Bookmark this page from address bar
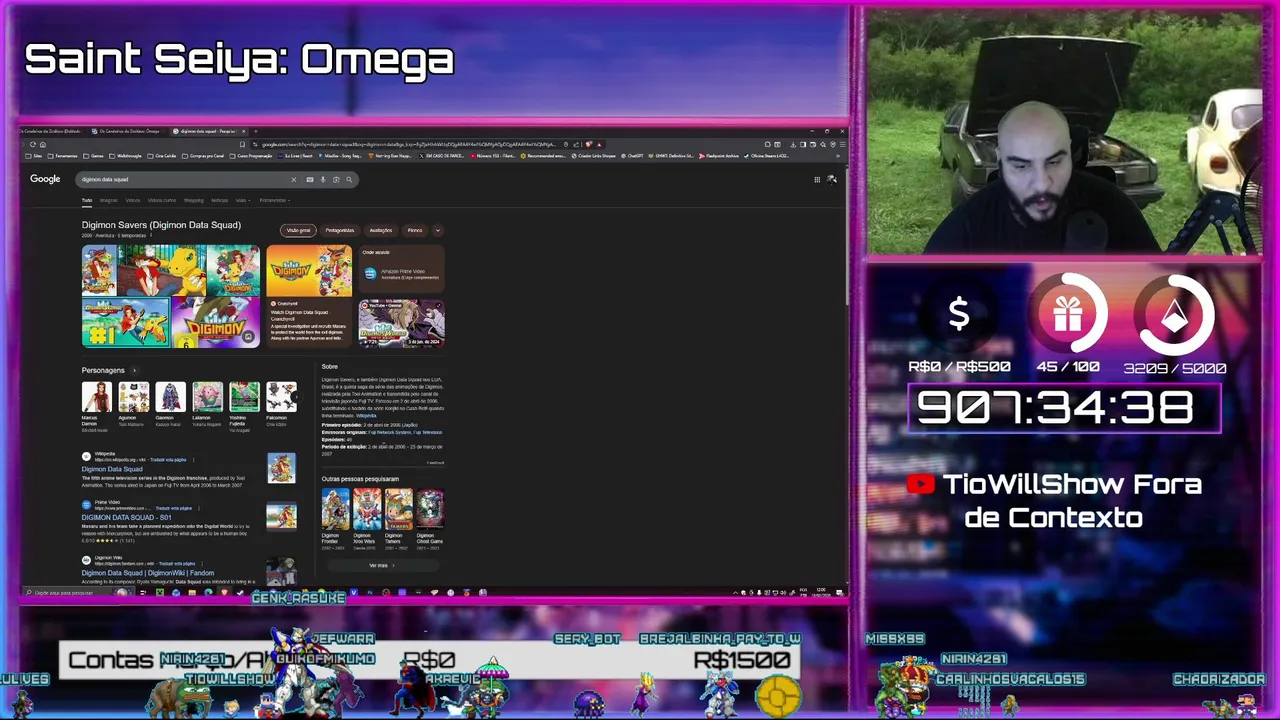Screen dimensions: 1280x720 click(x=242, y=144)
